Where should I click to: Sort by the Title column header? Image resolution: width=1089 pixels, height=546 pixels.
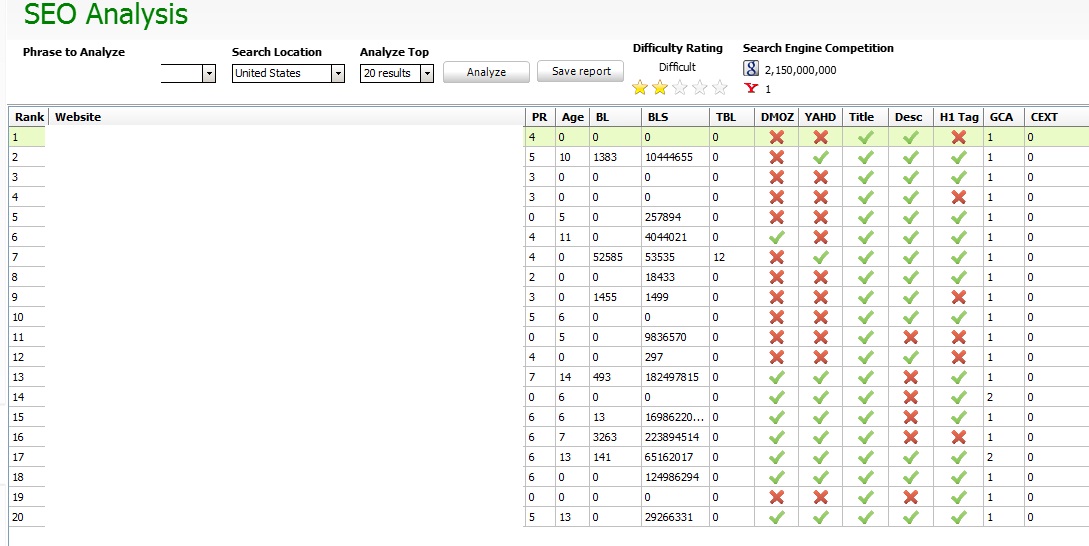tap(865, 117)
